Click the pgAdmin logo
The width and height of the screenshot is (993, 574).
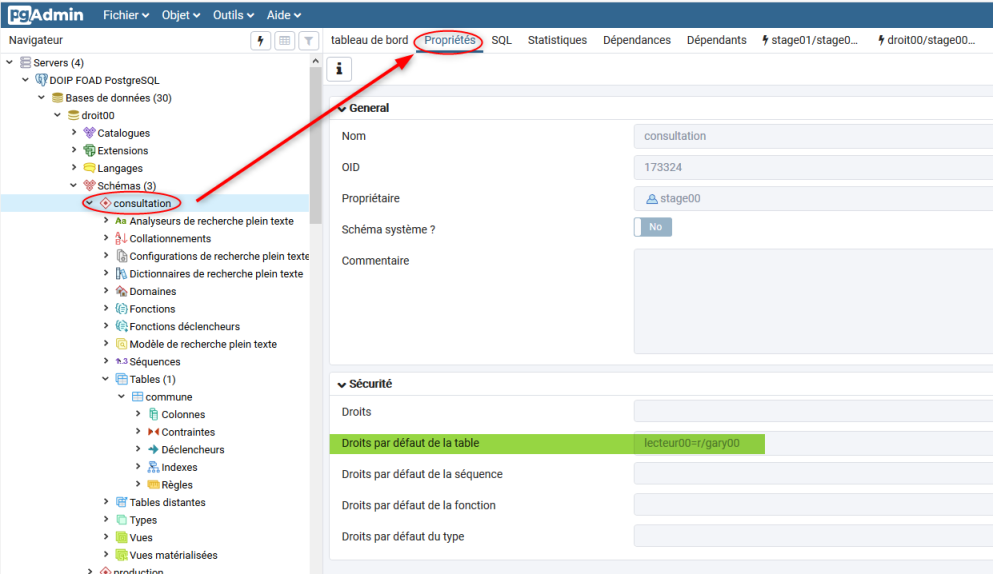[x=47, y=15]
